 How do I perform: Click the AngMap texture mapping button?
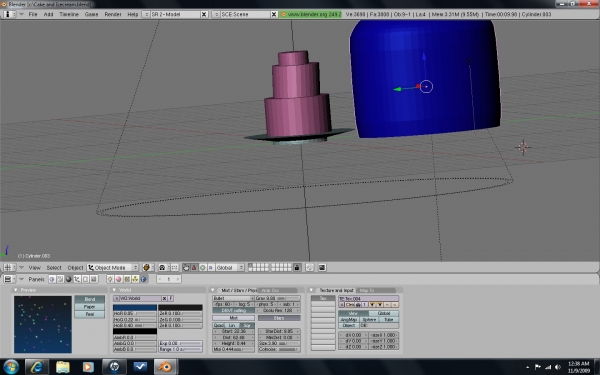click(x=349, y=319)
